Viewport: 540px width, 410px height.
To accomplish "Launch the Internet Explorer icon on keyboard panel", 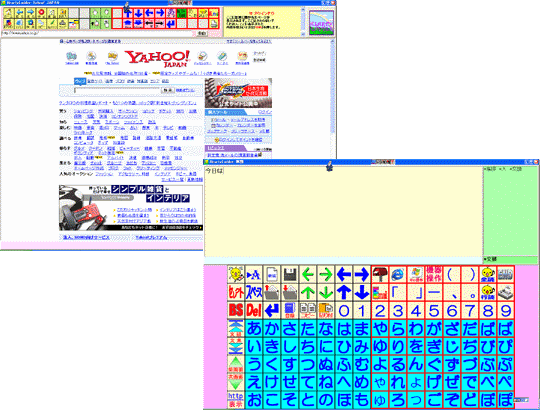I will click(398, 274).
